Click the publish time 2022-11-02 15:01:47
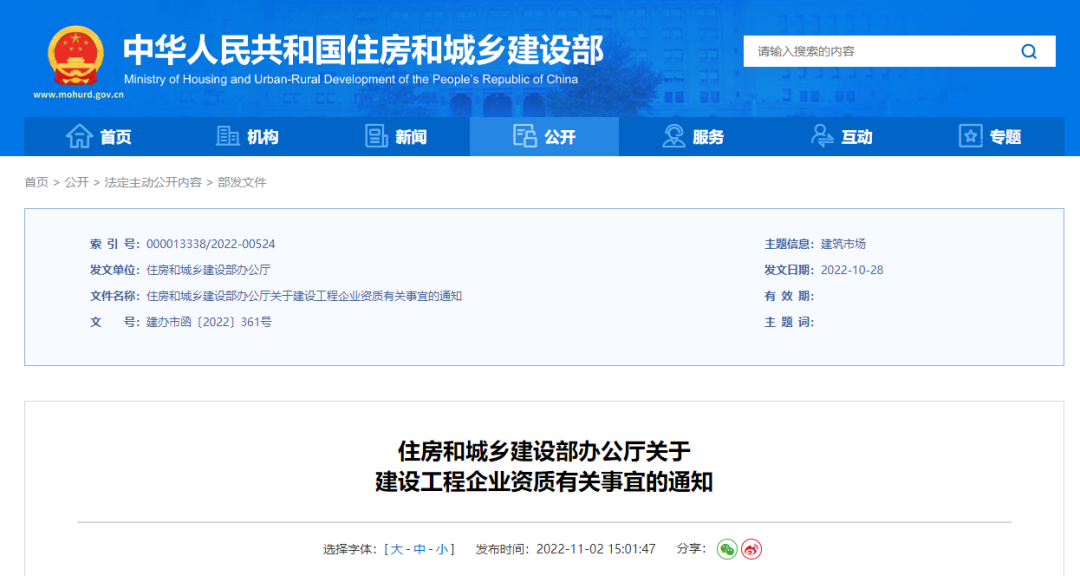 pos(596,549)
